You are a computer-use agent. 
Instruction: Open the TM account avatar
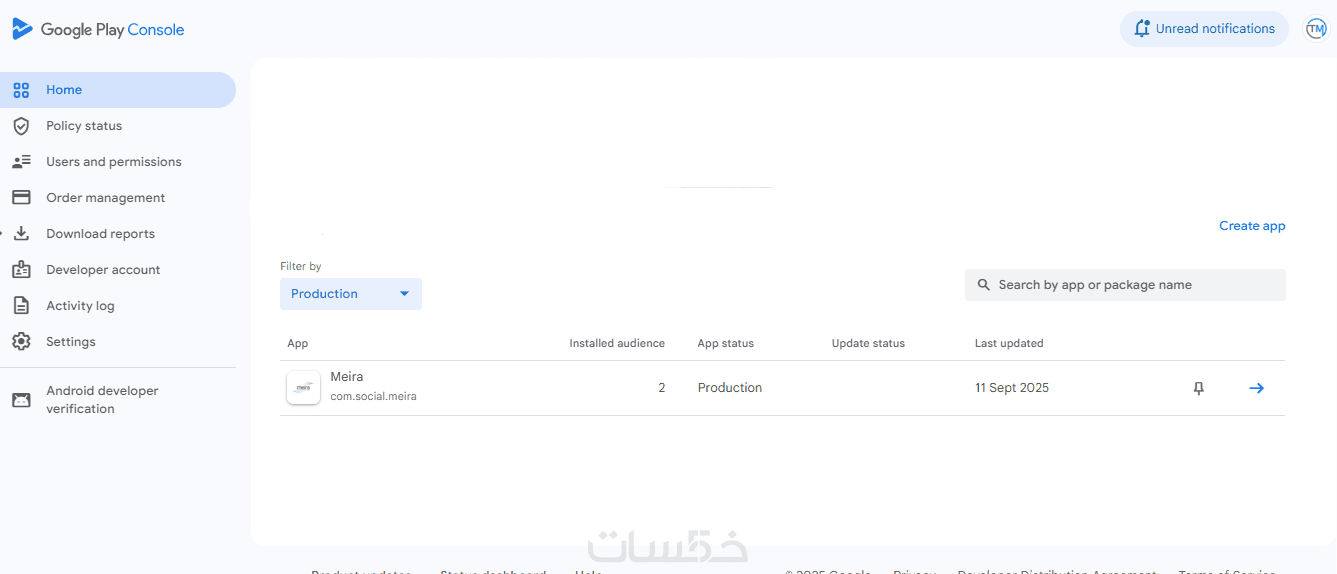point(1316,29)
